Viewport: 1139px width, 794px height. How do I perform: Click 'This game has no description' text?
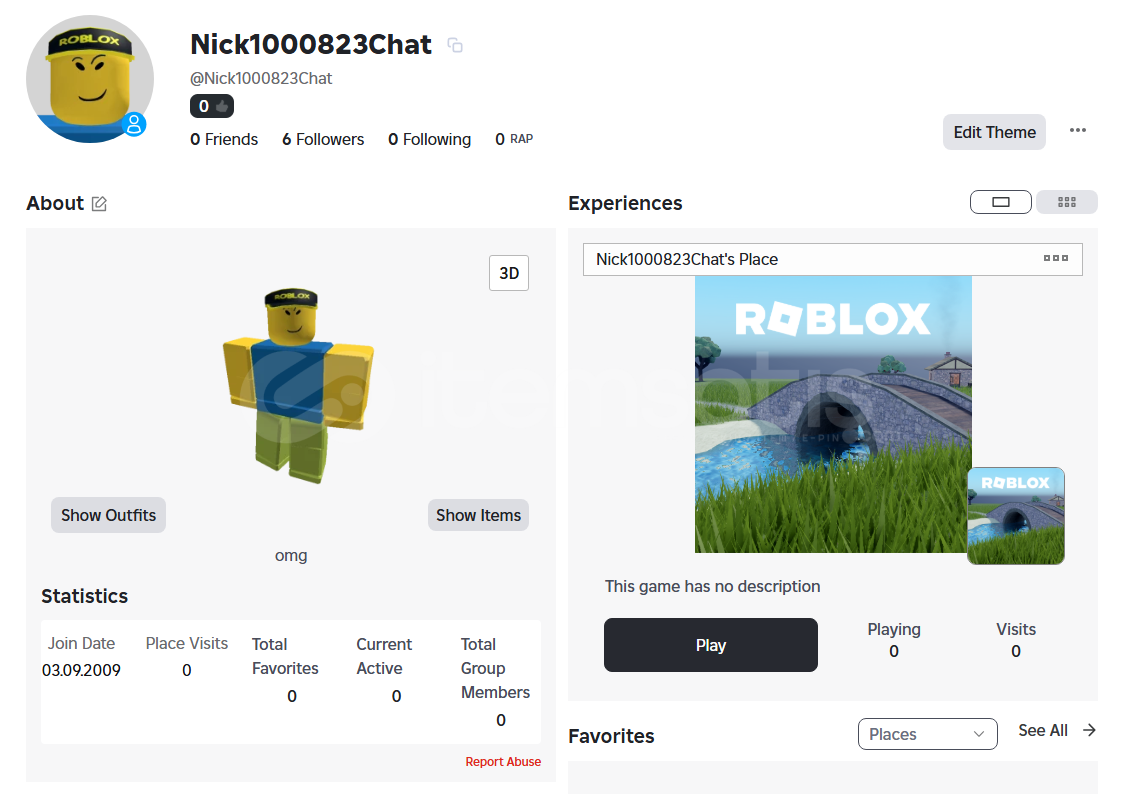[x=713, y=586]
